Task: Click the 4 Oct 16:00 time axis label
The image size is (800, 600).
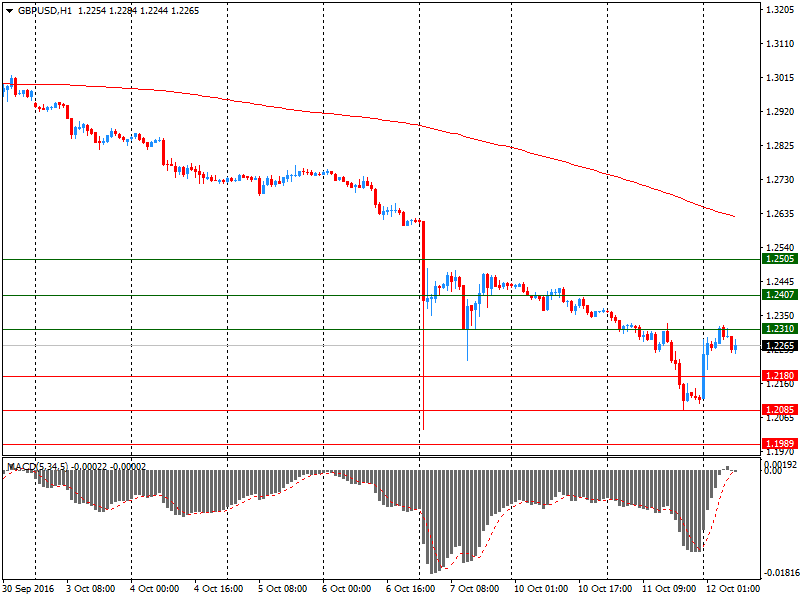Action: click(x=219, y=589)
